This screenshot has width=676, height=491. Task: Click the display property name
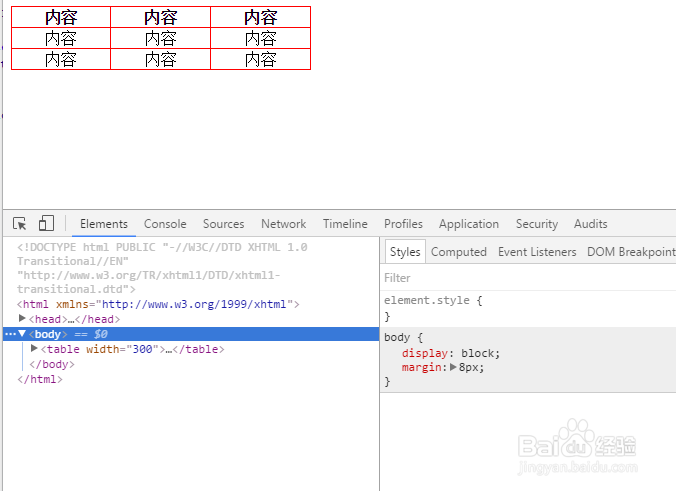[425, 353]
